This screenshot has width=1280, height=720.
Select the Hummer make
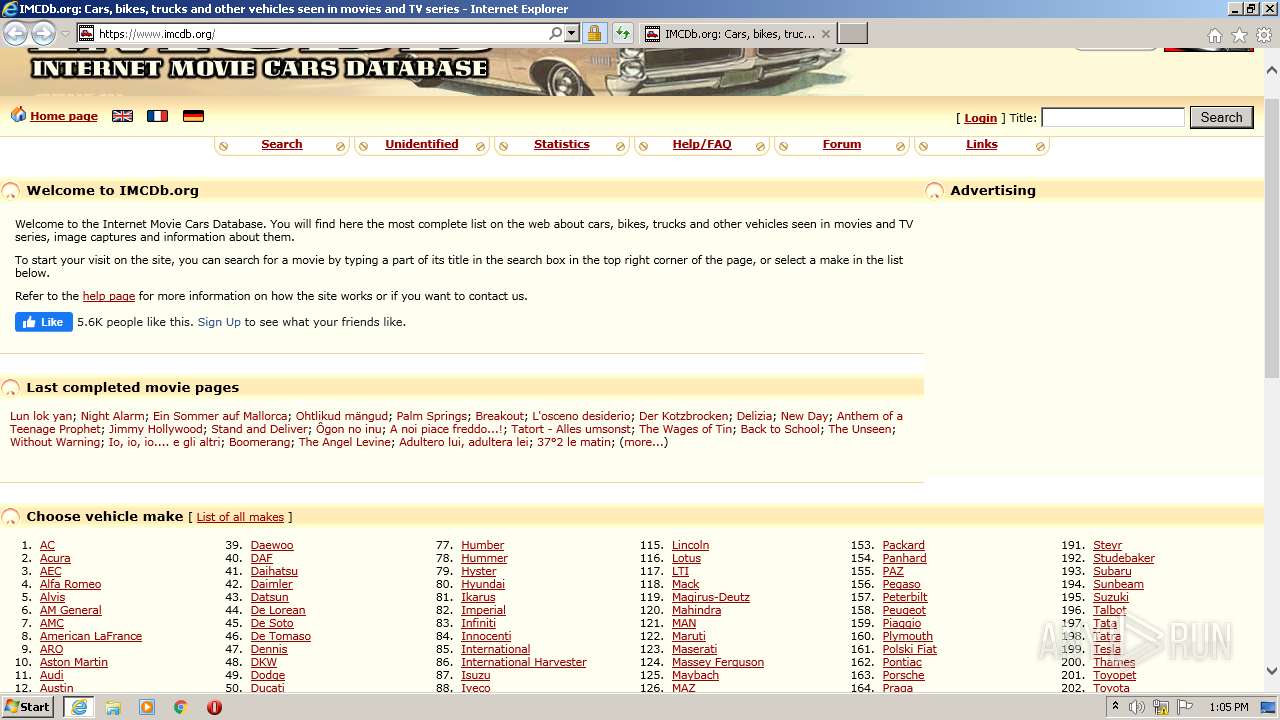(484, 558)
